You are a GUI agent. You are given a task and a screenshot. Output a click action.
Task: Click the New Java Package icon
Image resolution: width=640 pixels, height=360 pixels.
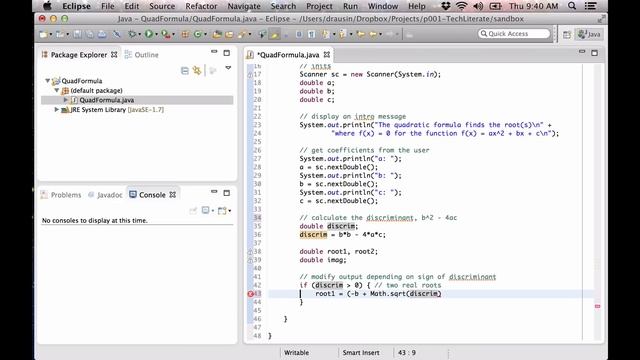[x=184, y=34]
